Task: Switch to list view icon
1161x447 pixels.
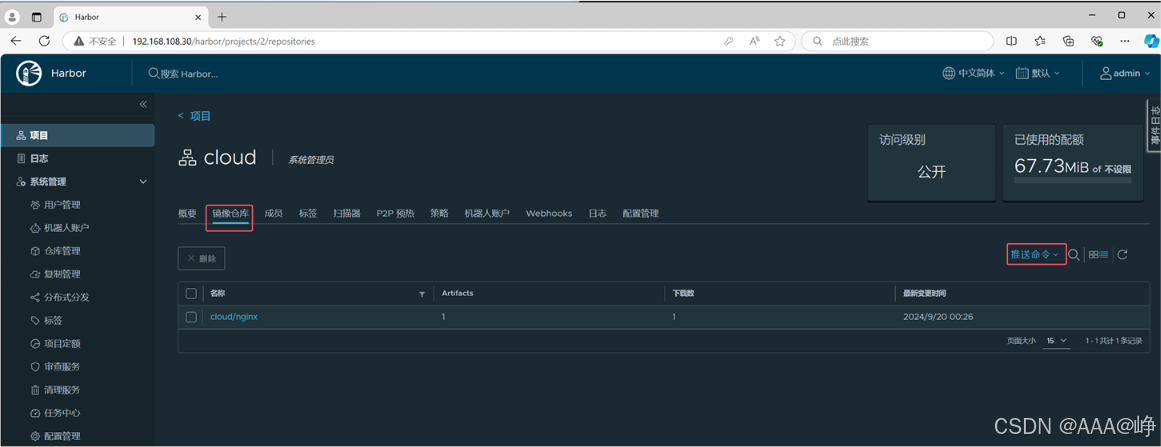Action: coord(1104,255)
